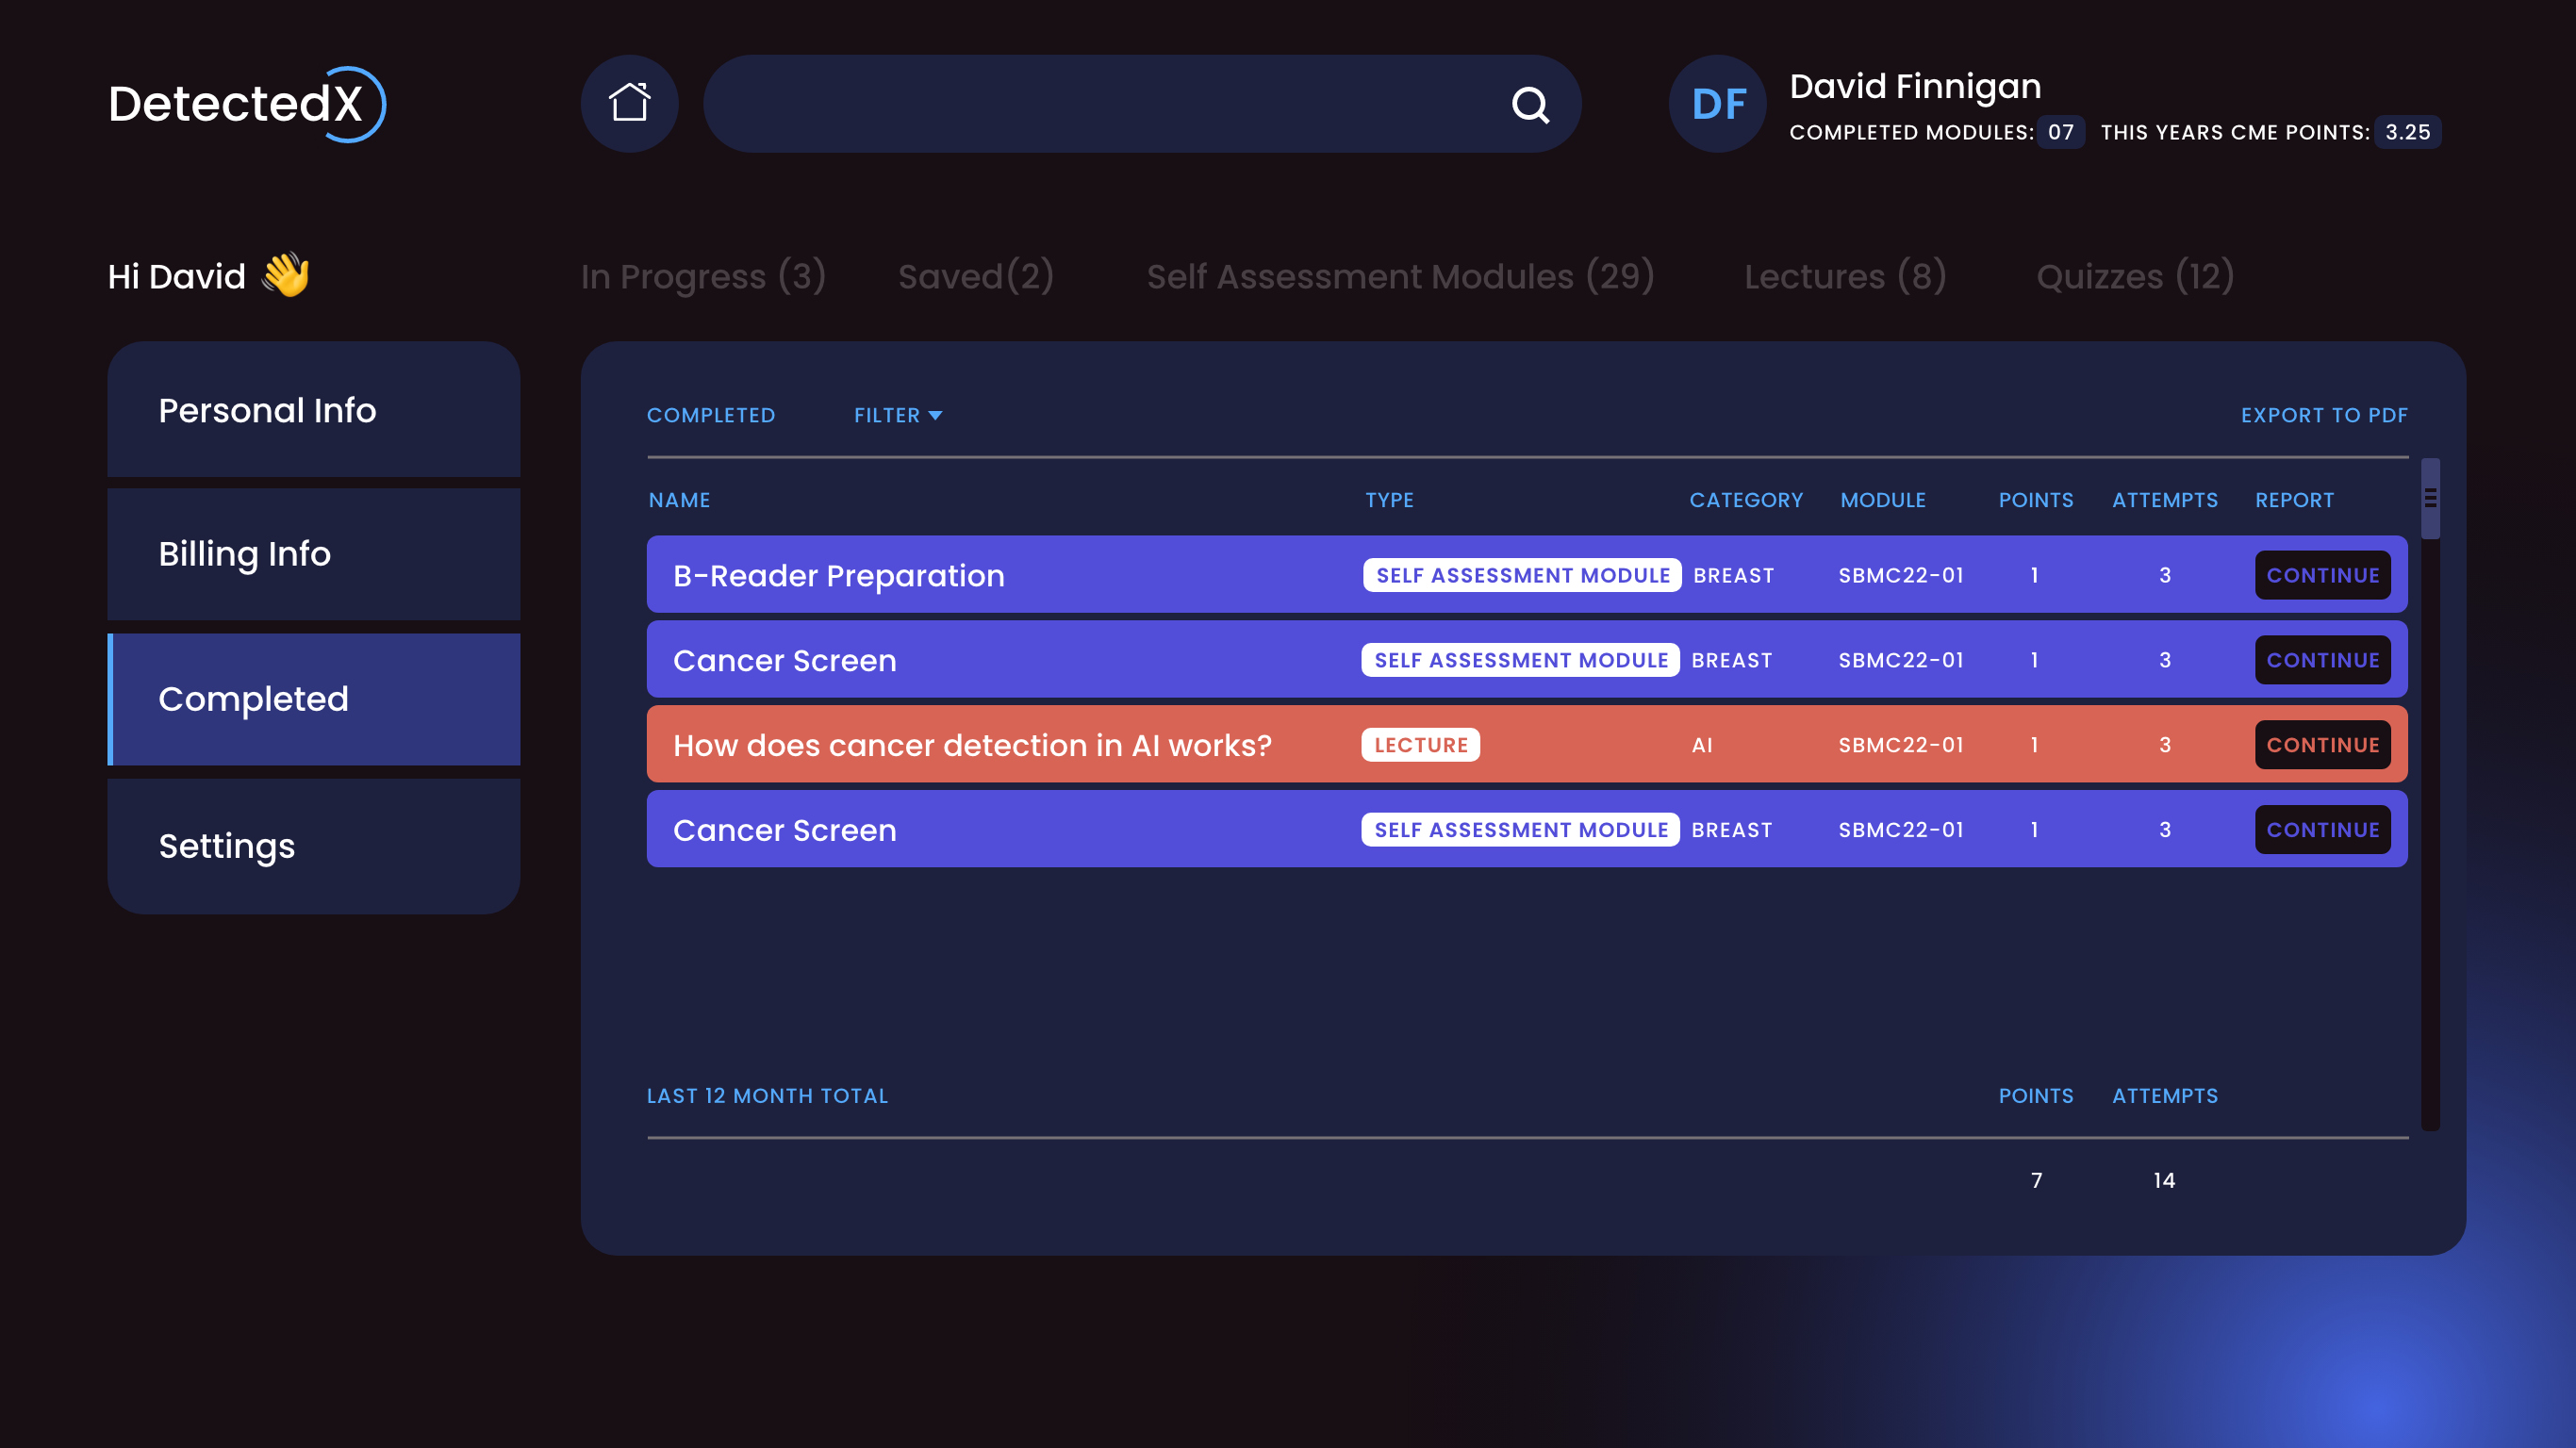Select the Lectures (8) tab
Image resolution: width=2576 pixels, height=1448 pixels.
[x=1845, y=276]
